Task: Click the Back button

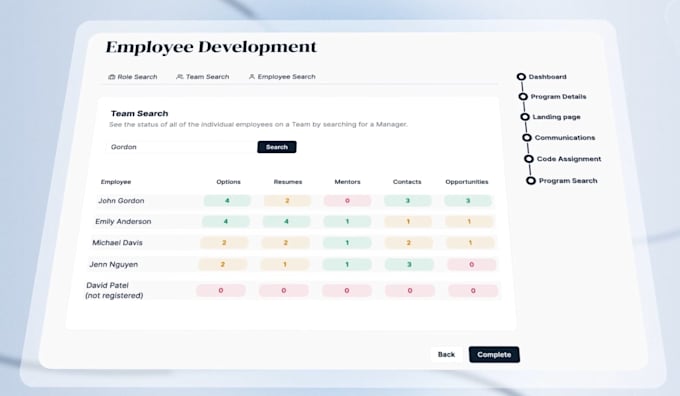Action: (446, 354)
